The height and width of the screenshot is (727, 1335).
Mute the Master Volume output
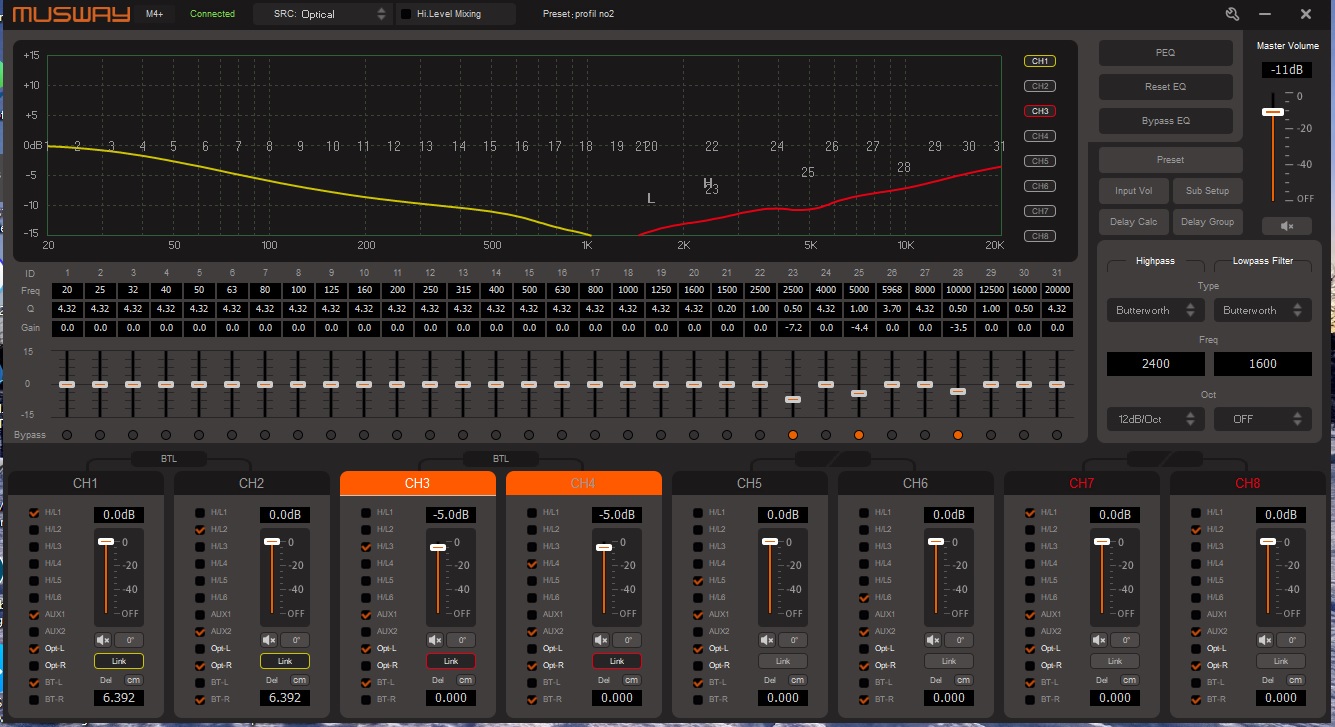1286,226
